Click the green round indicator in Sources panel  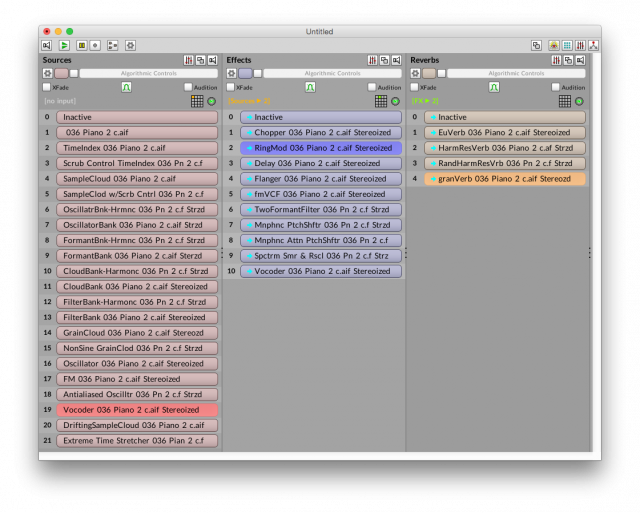tap(212, 101)
